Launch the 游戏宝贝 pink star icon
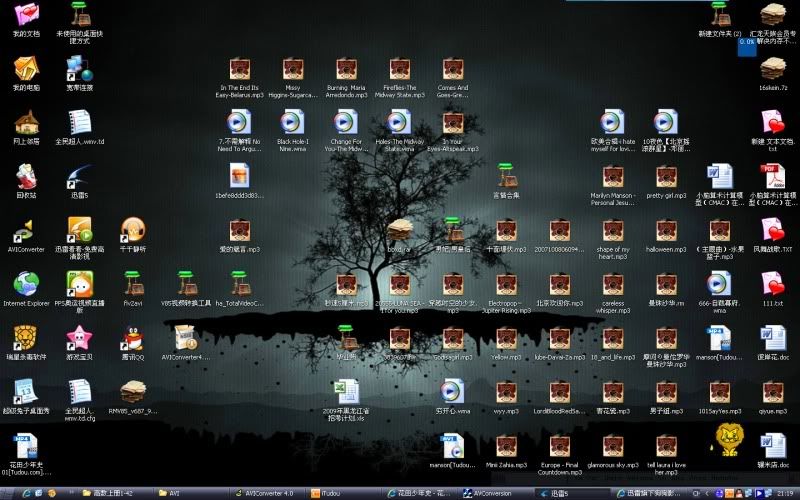Screen dimensions: 800x500 pyautogui.click(x=80, y=338)
